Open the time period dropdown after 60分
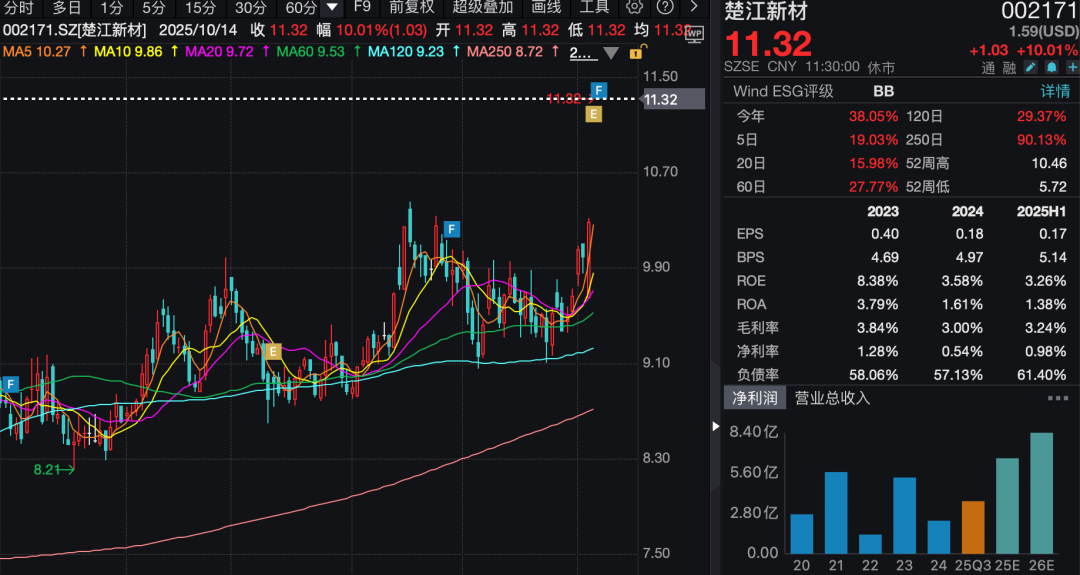1080x575 pixels. [333, 7]
